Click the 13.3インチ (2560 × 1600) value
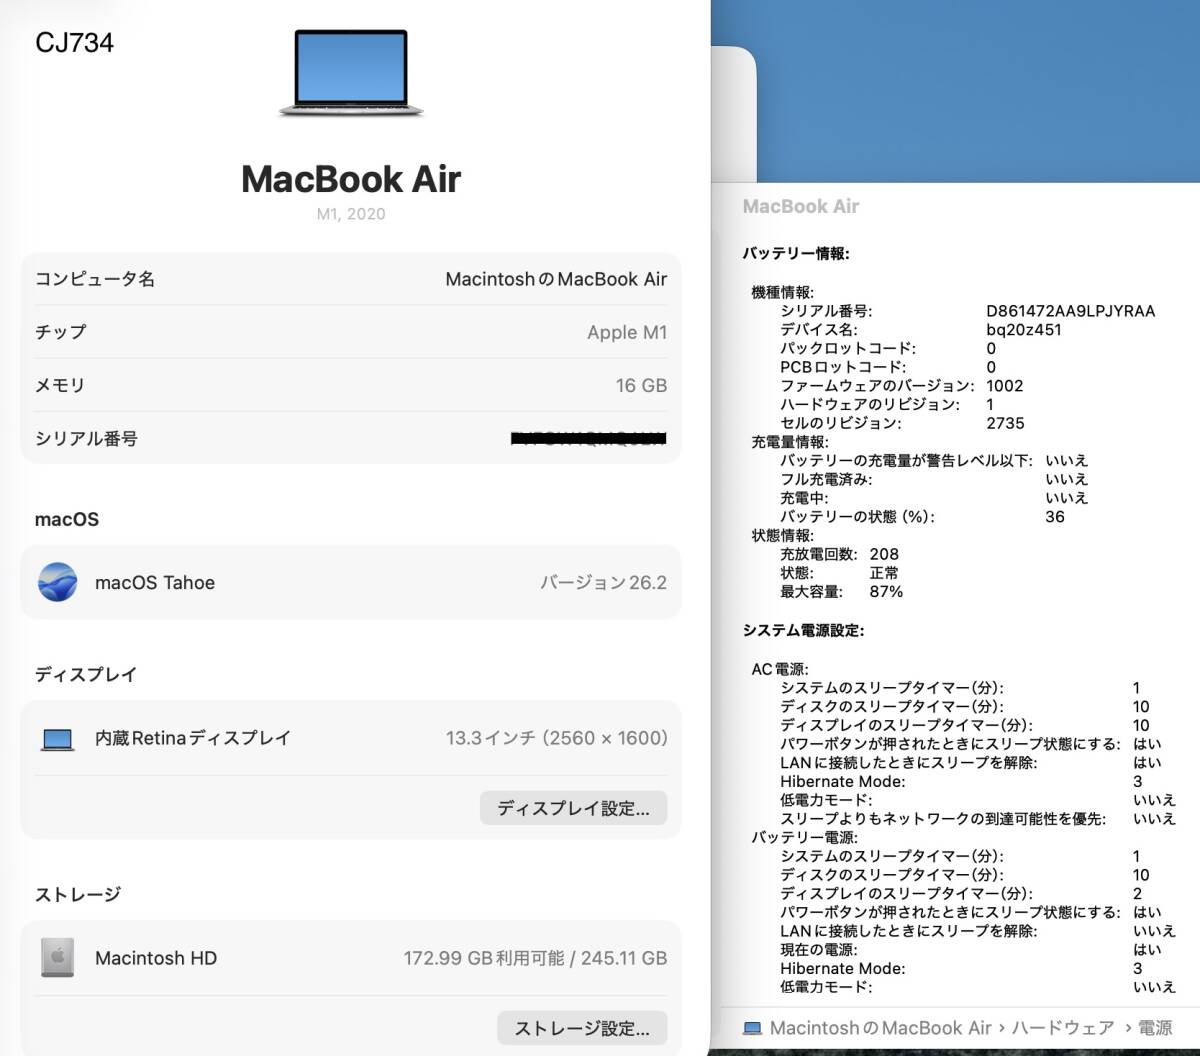1200x1056 pixels. pos(557,738)
